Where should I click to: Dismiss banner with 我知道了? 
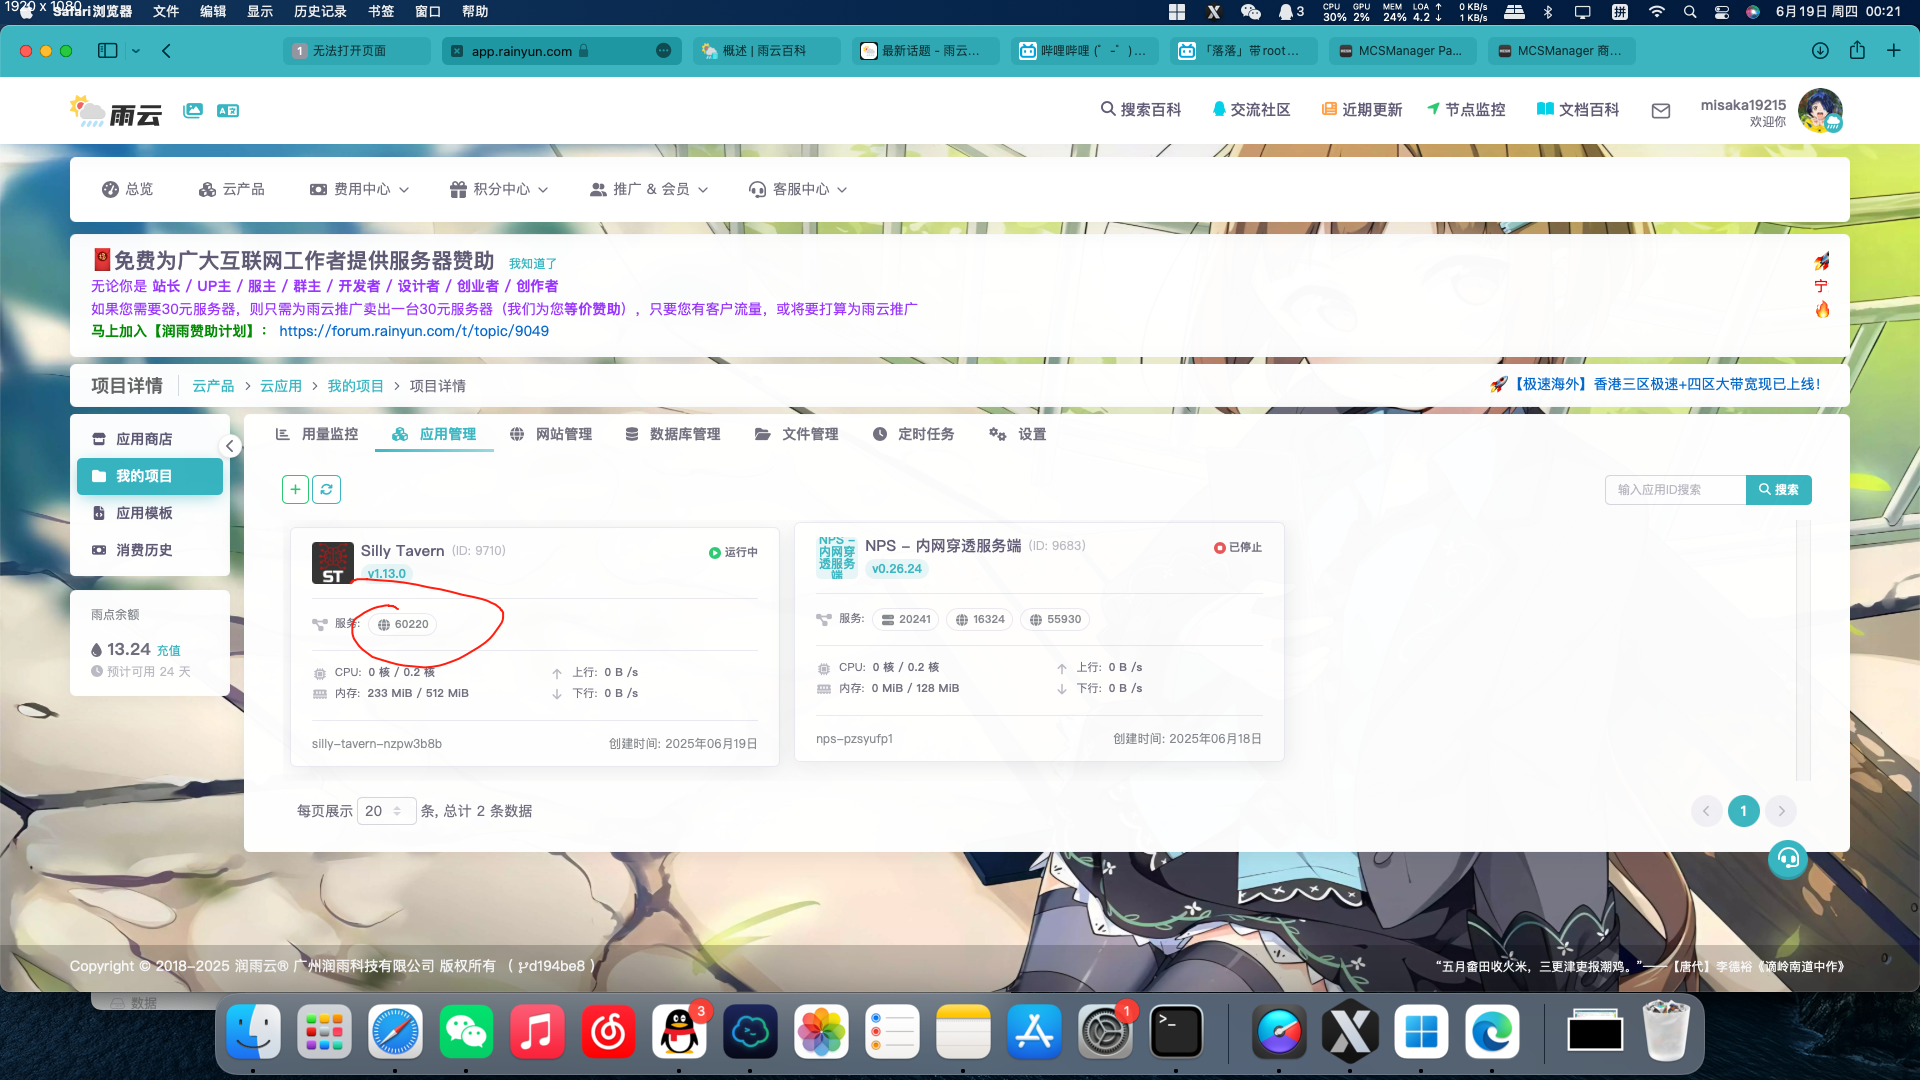pos(533,263)
